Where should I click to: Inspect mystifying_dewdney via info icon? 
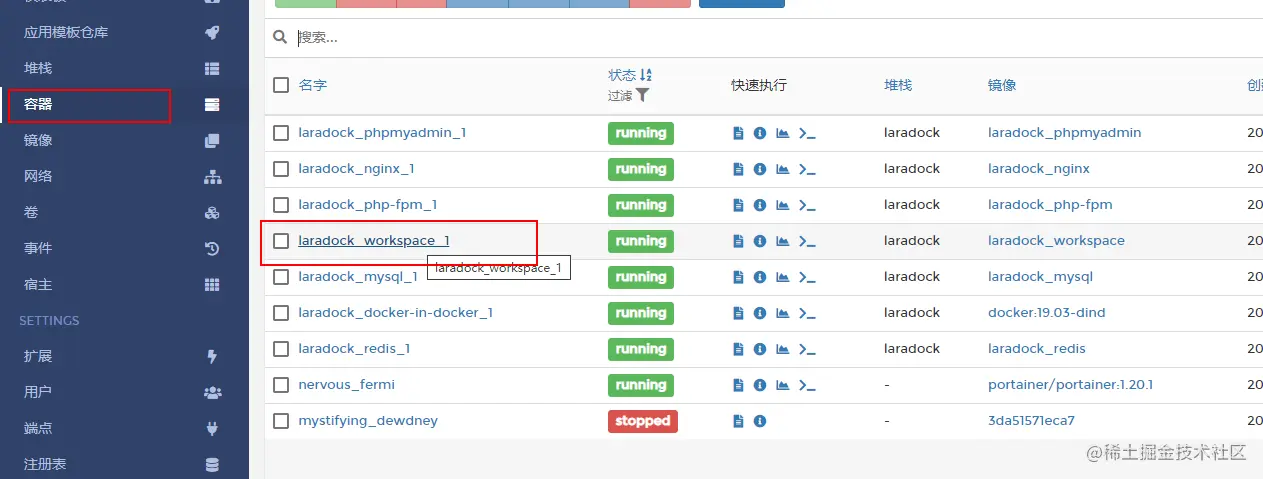pos(760,421)
